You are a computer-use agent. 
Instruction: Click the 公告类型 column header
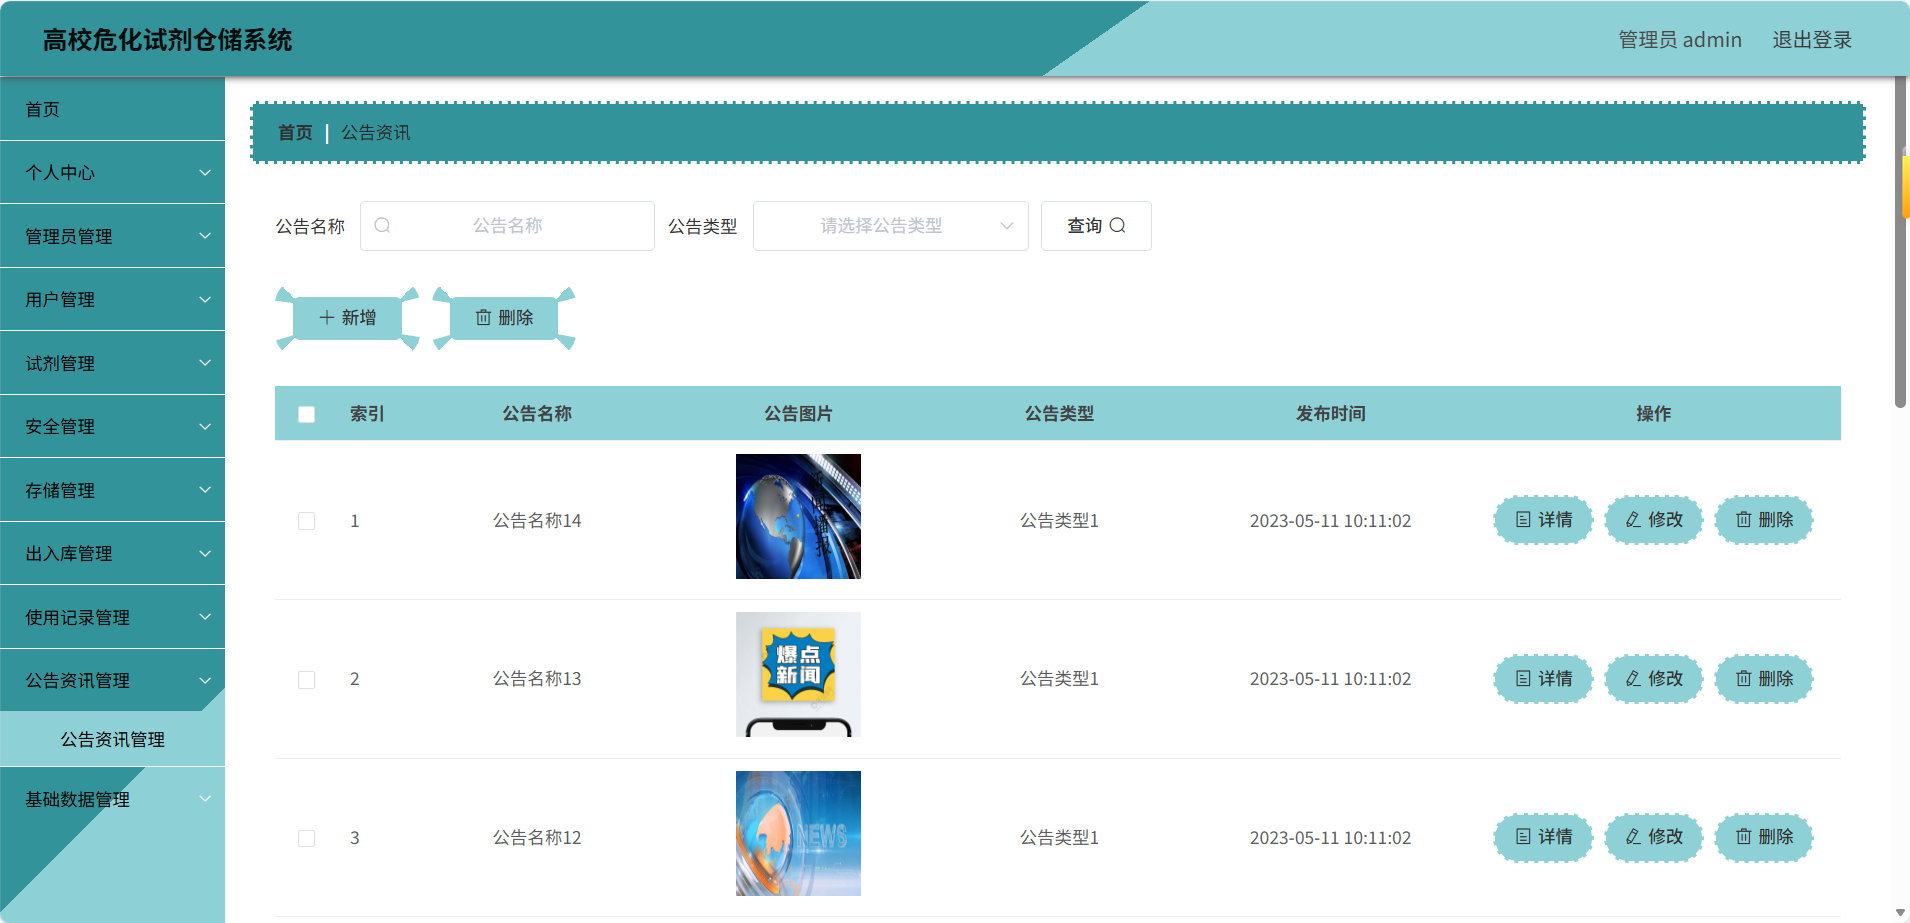(1059, 414)
